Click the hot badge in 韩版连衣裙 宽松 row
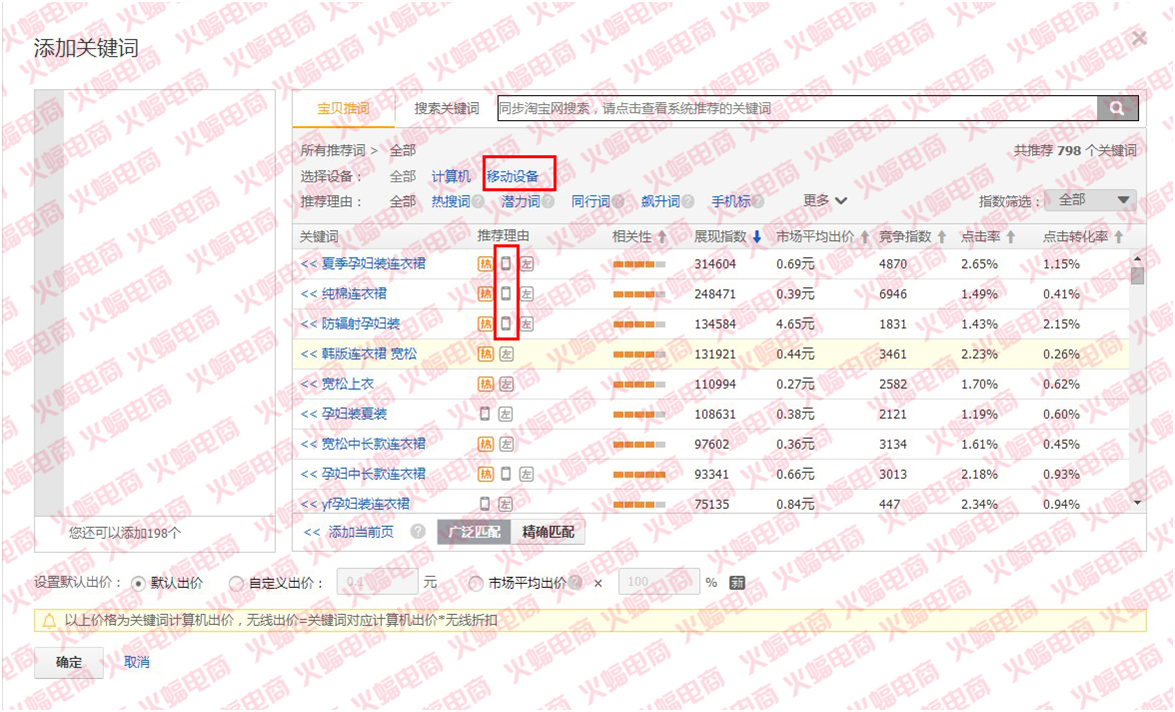The image size is (1175, 712). [x=486, y=354]
